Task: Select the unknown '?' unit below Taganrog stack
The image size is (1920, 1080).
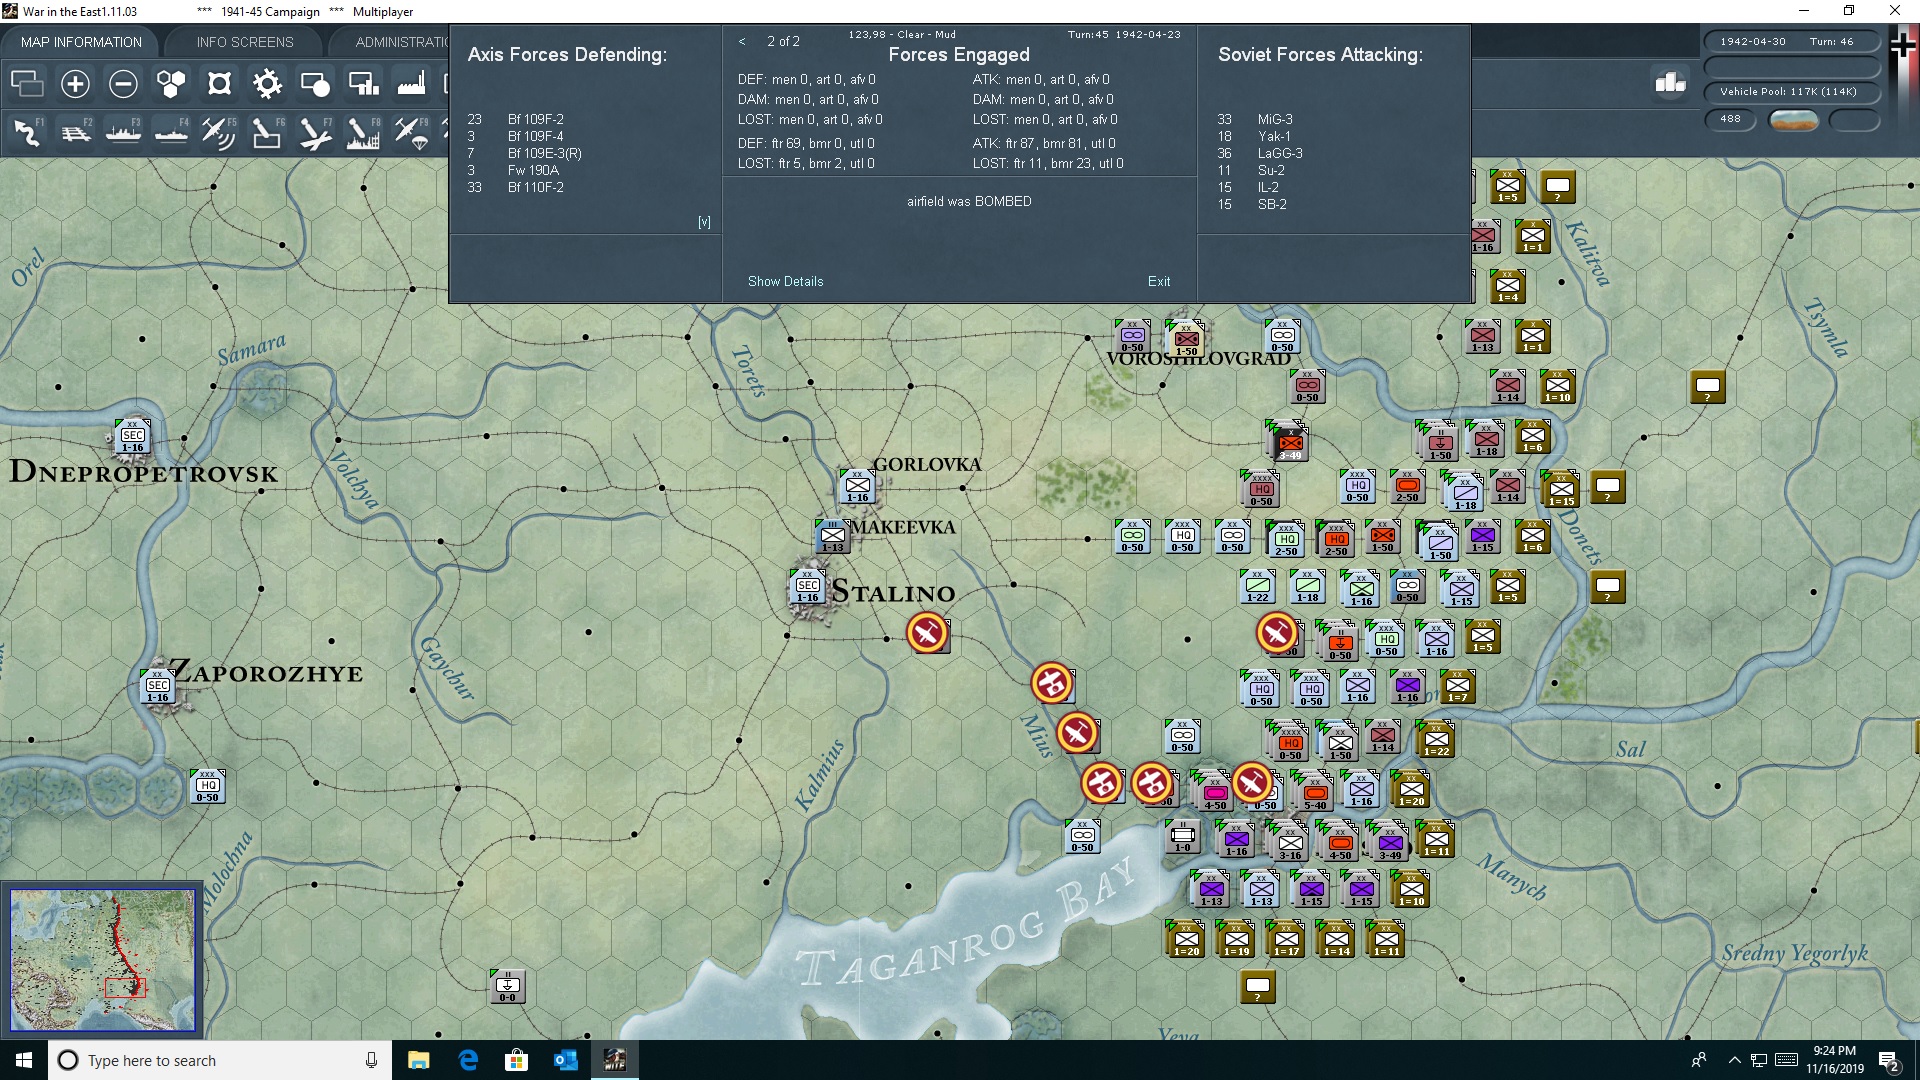Action: (x=1257, y=987)
